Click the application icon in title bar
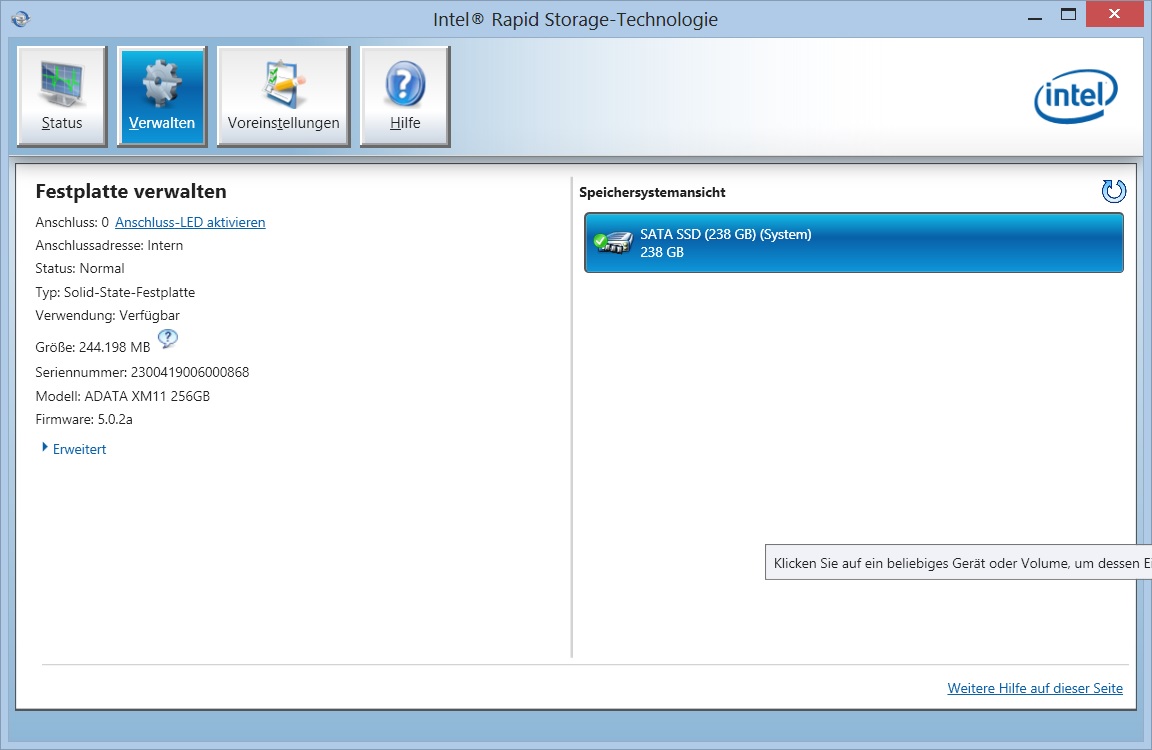 click(x=21, y=18)
